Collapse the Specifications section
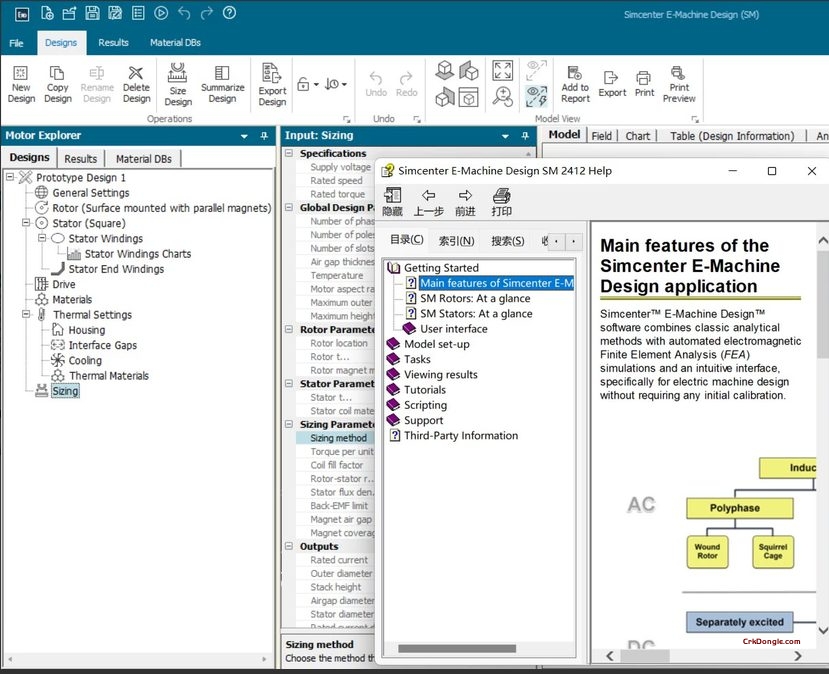Screen dimensions: 829x674 click(289, 153)
